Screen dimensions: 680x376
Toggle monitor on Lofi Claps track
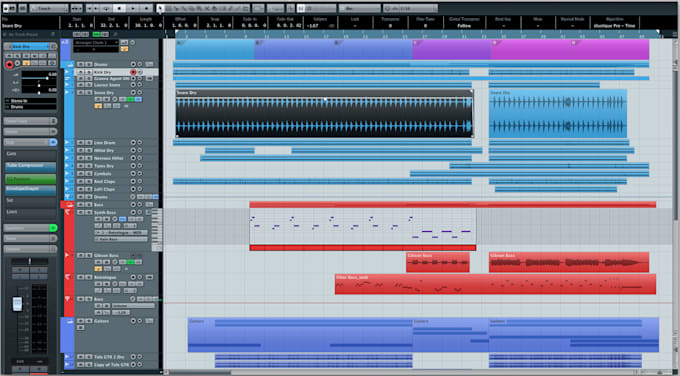tap(140, 189)
